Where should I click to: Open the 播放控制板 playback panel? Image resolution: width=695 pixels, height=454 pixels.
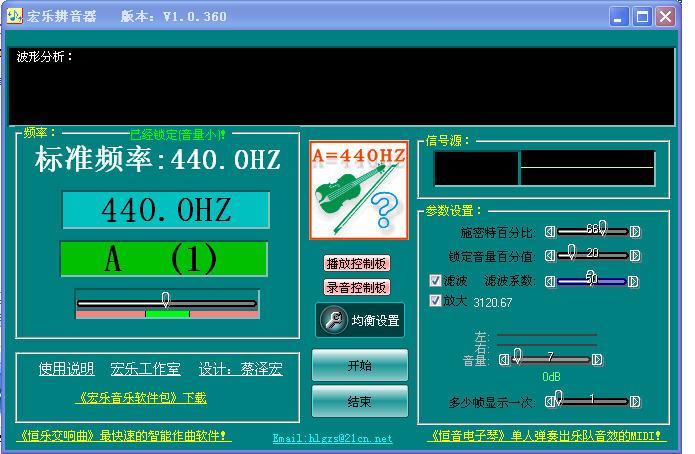click(x=357, y=263)
